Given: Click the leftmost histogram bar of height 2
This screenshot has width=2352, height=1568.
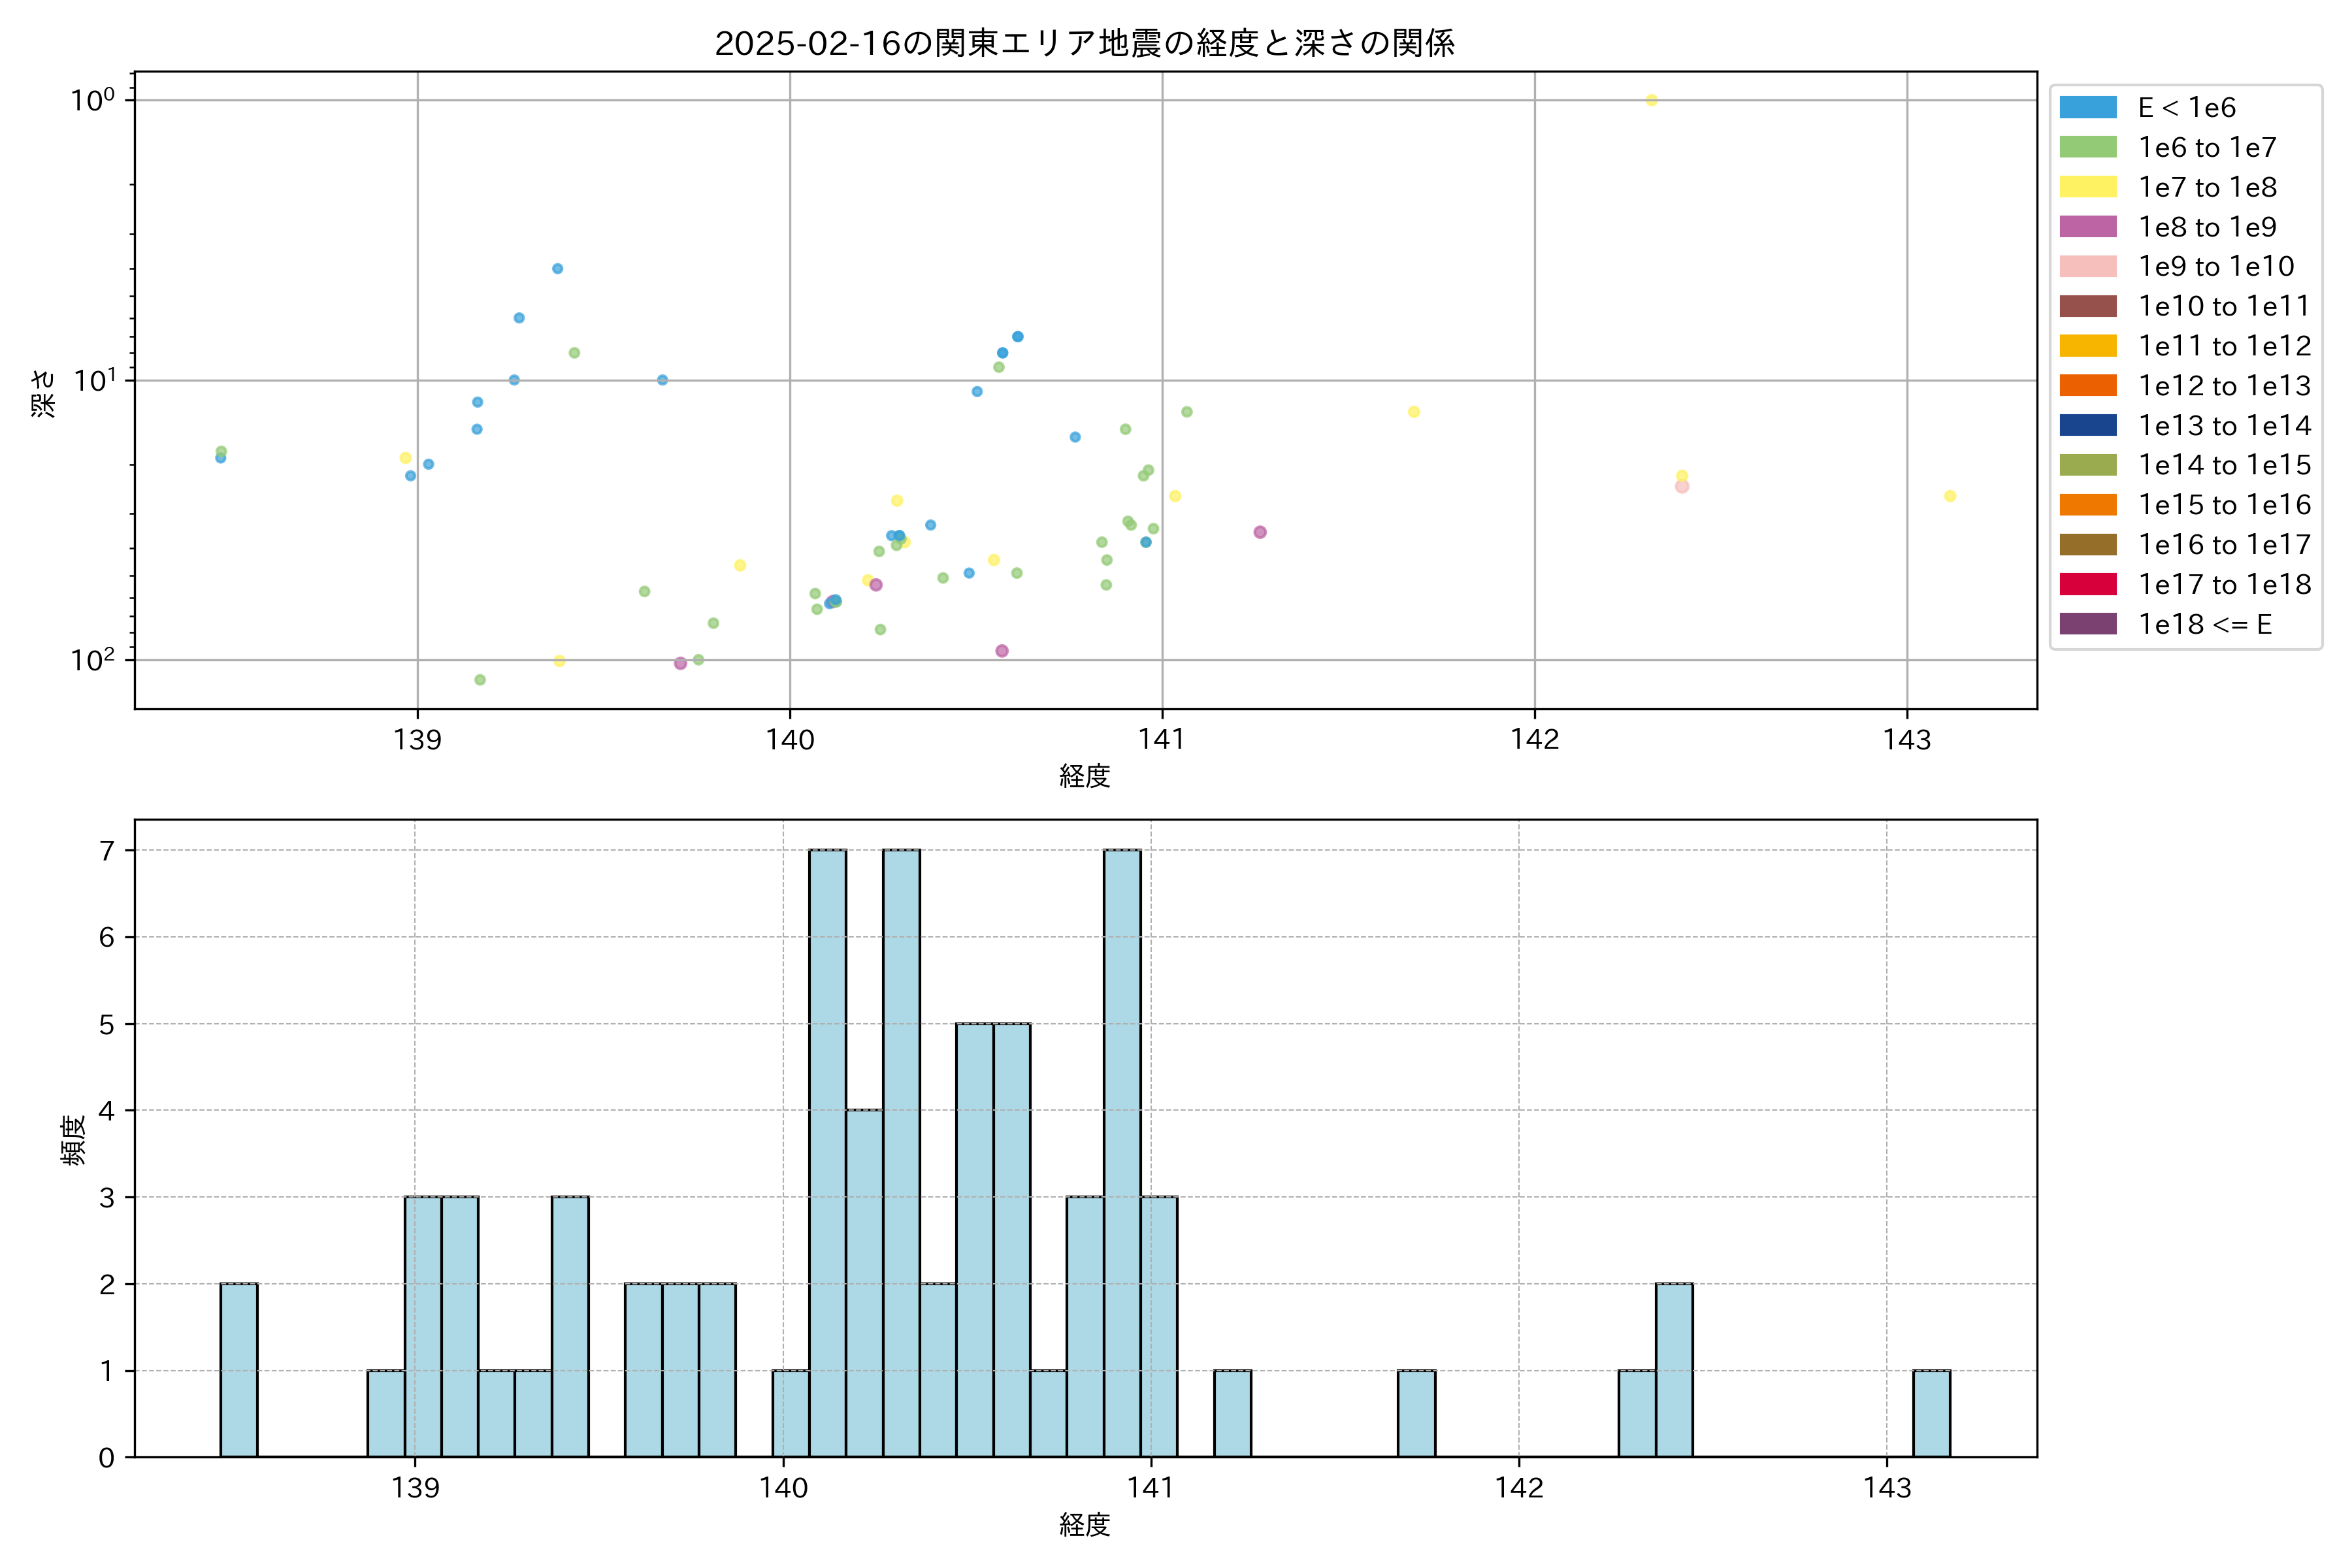Looking at the screenshot, I should (239, 1370).
